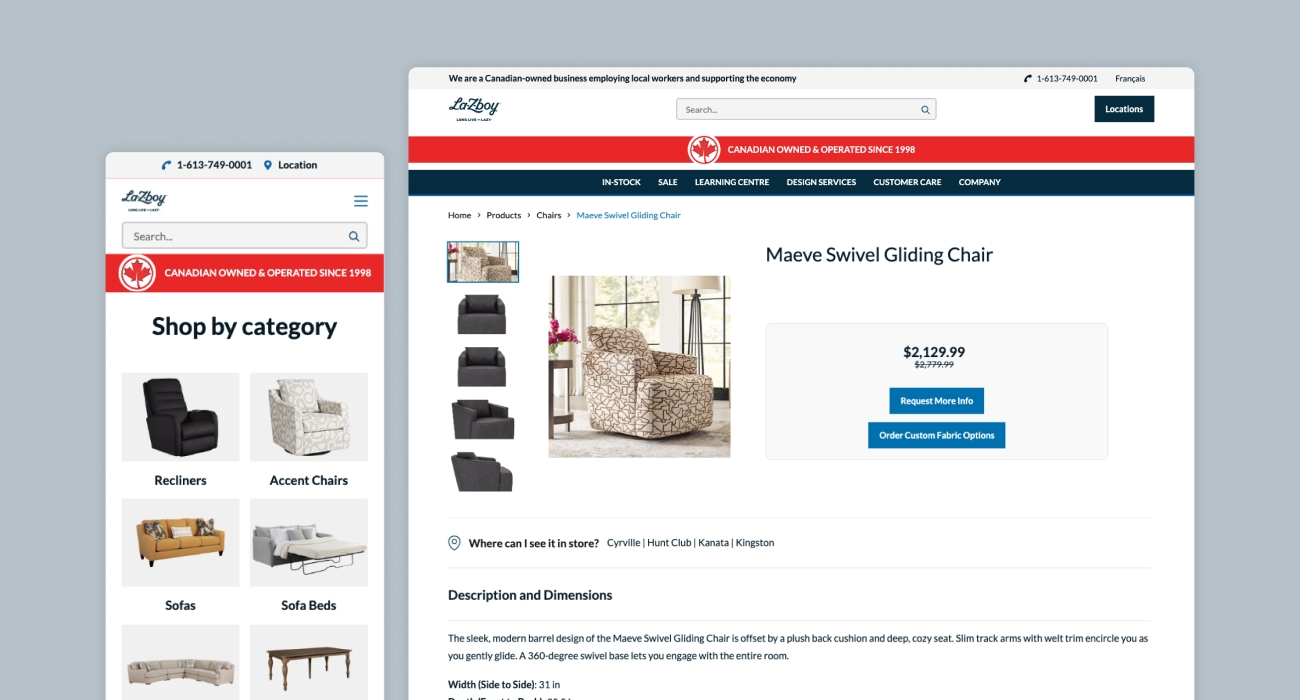Image resolution: width=1300 pixels, height=700 pixels.
Task: Click Order Custom Fabric Options button
Action: pyautogui.click(x=937, y=435)
